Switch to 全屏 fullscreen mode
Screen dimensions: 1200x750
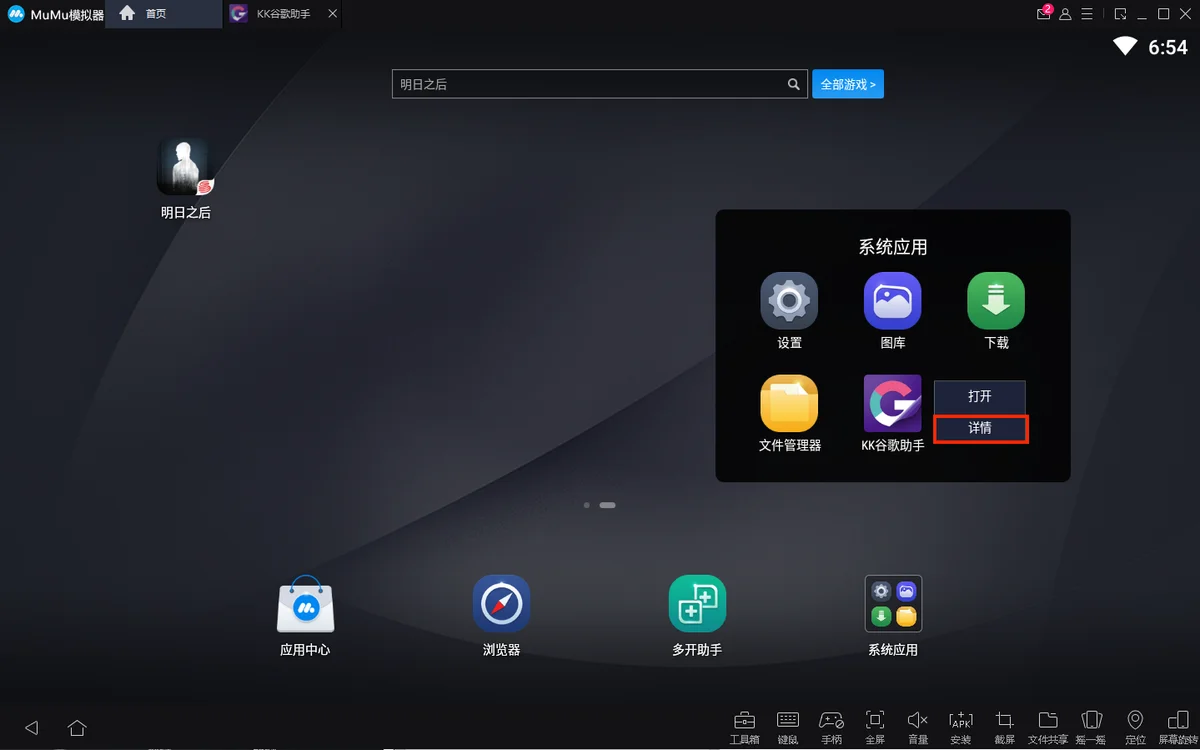coord(875,726)
